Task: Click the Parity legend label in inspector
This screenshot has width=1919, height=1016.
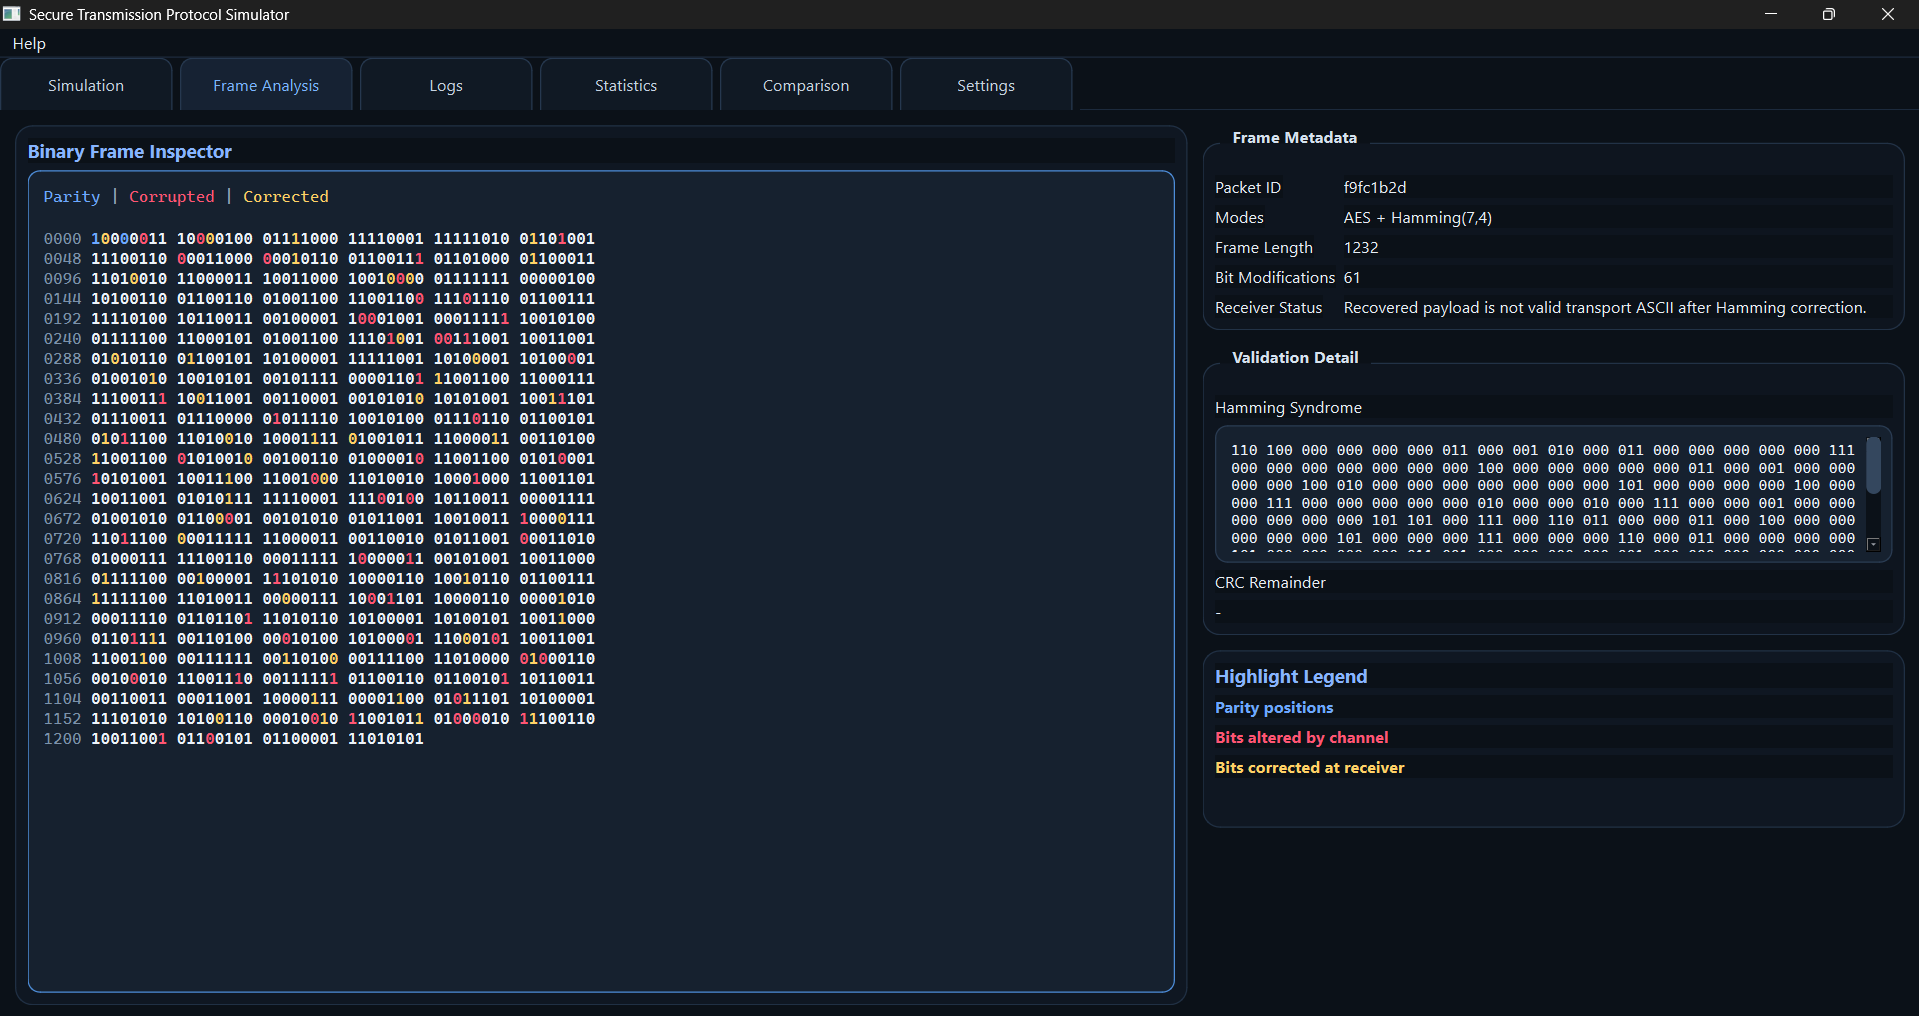Action: pos(72,197)
